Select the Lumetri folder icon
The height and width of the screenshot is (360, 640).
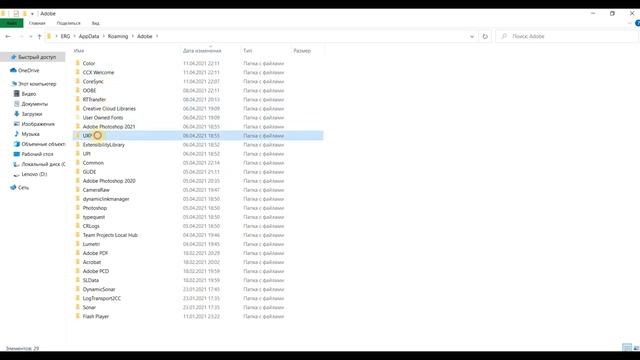(78, 244)
